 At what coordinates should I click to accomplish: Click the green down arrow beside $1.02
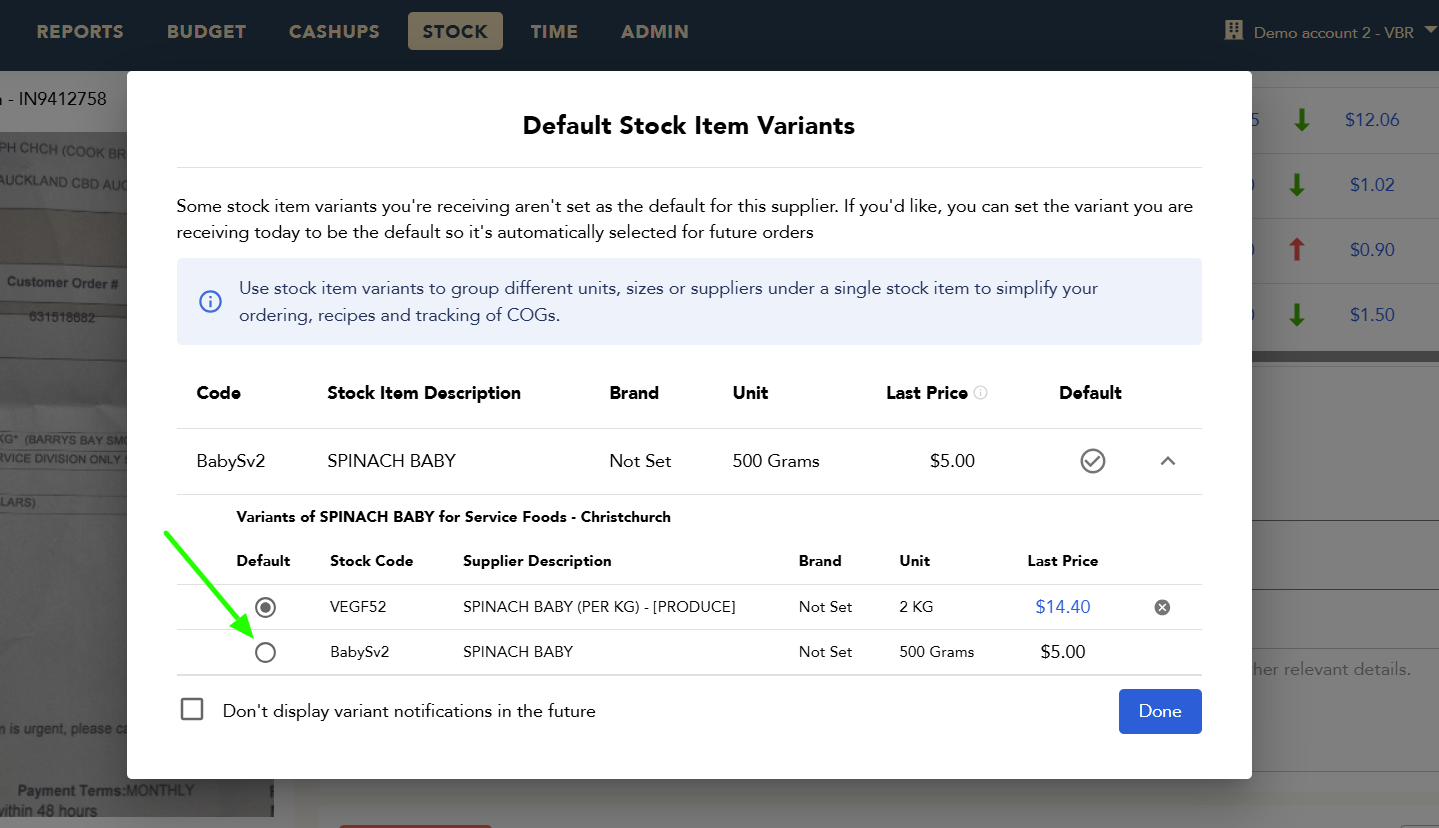pyautogui.click(x=1297, y=185)
